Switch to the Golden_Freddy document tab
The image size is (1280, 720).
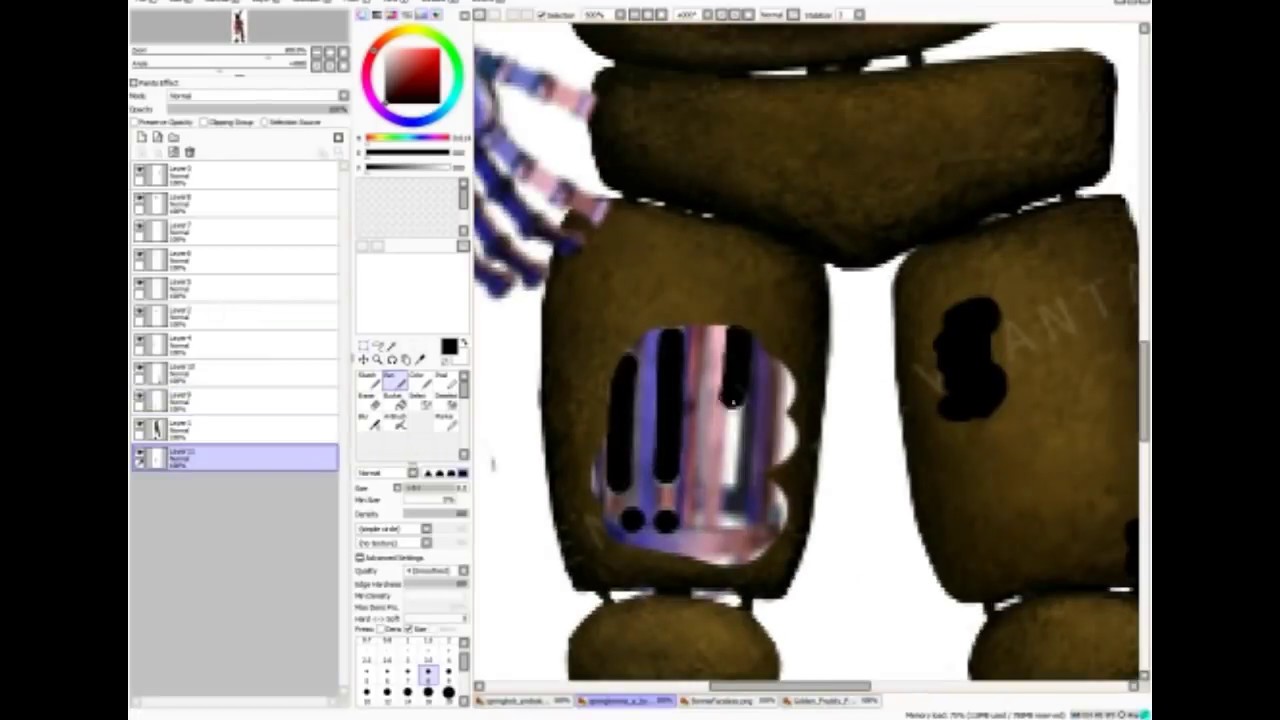tap(830, 701)
